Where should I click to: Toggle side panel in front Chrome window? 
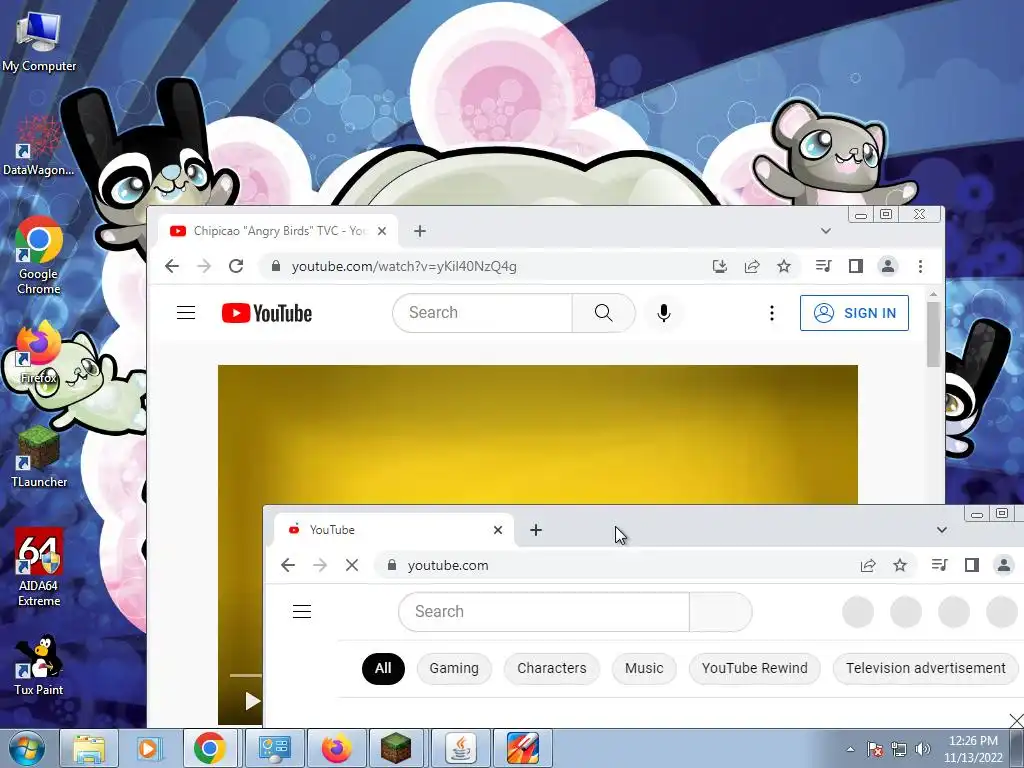point(971,565)
